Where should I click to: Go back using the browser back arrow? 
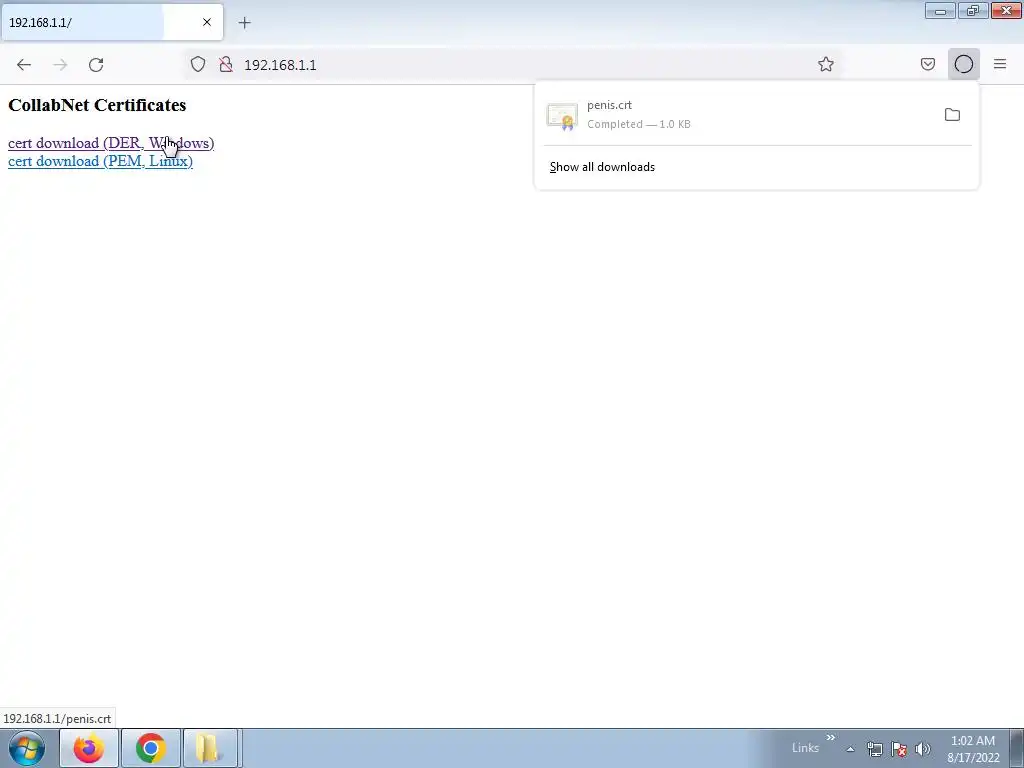pos(24,65)
